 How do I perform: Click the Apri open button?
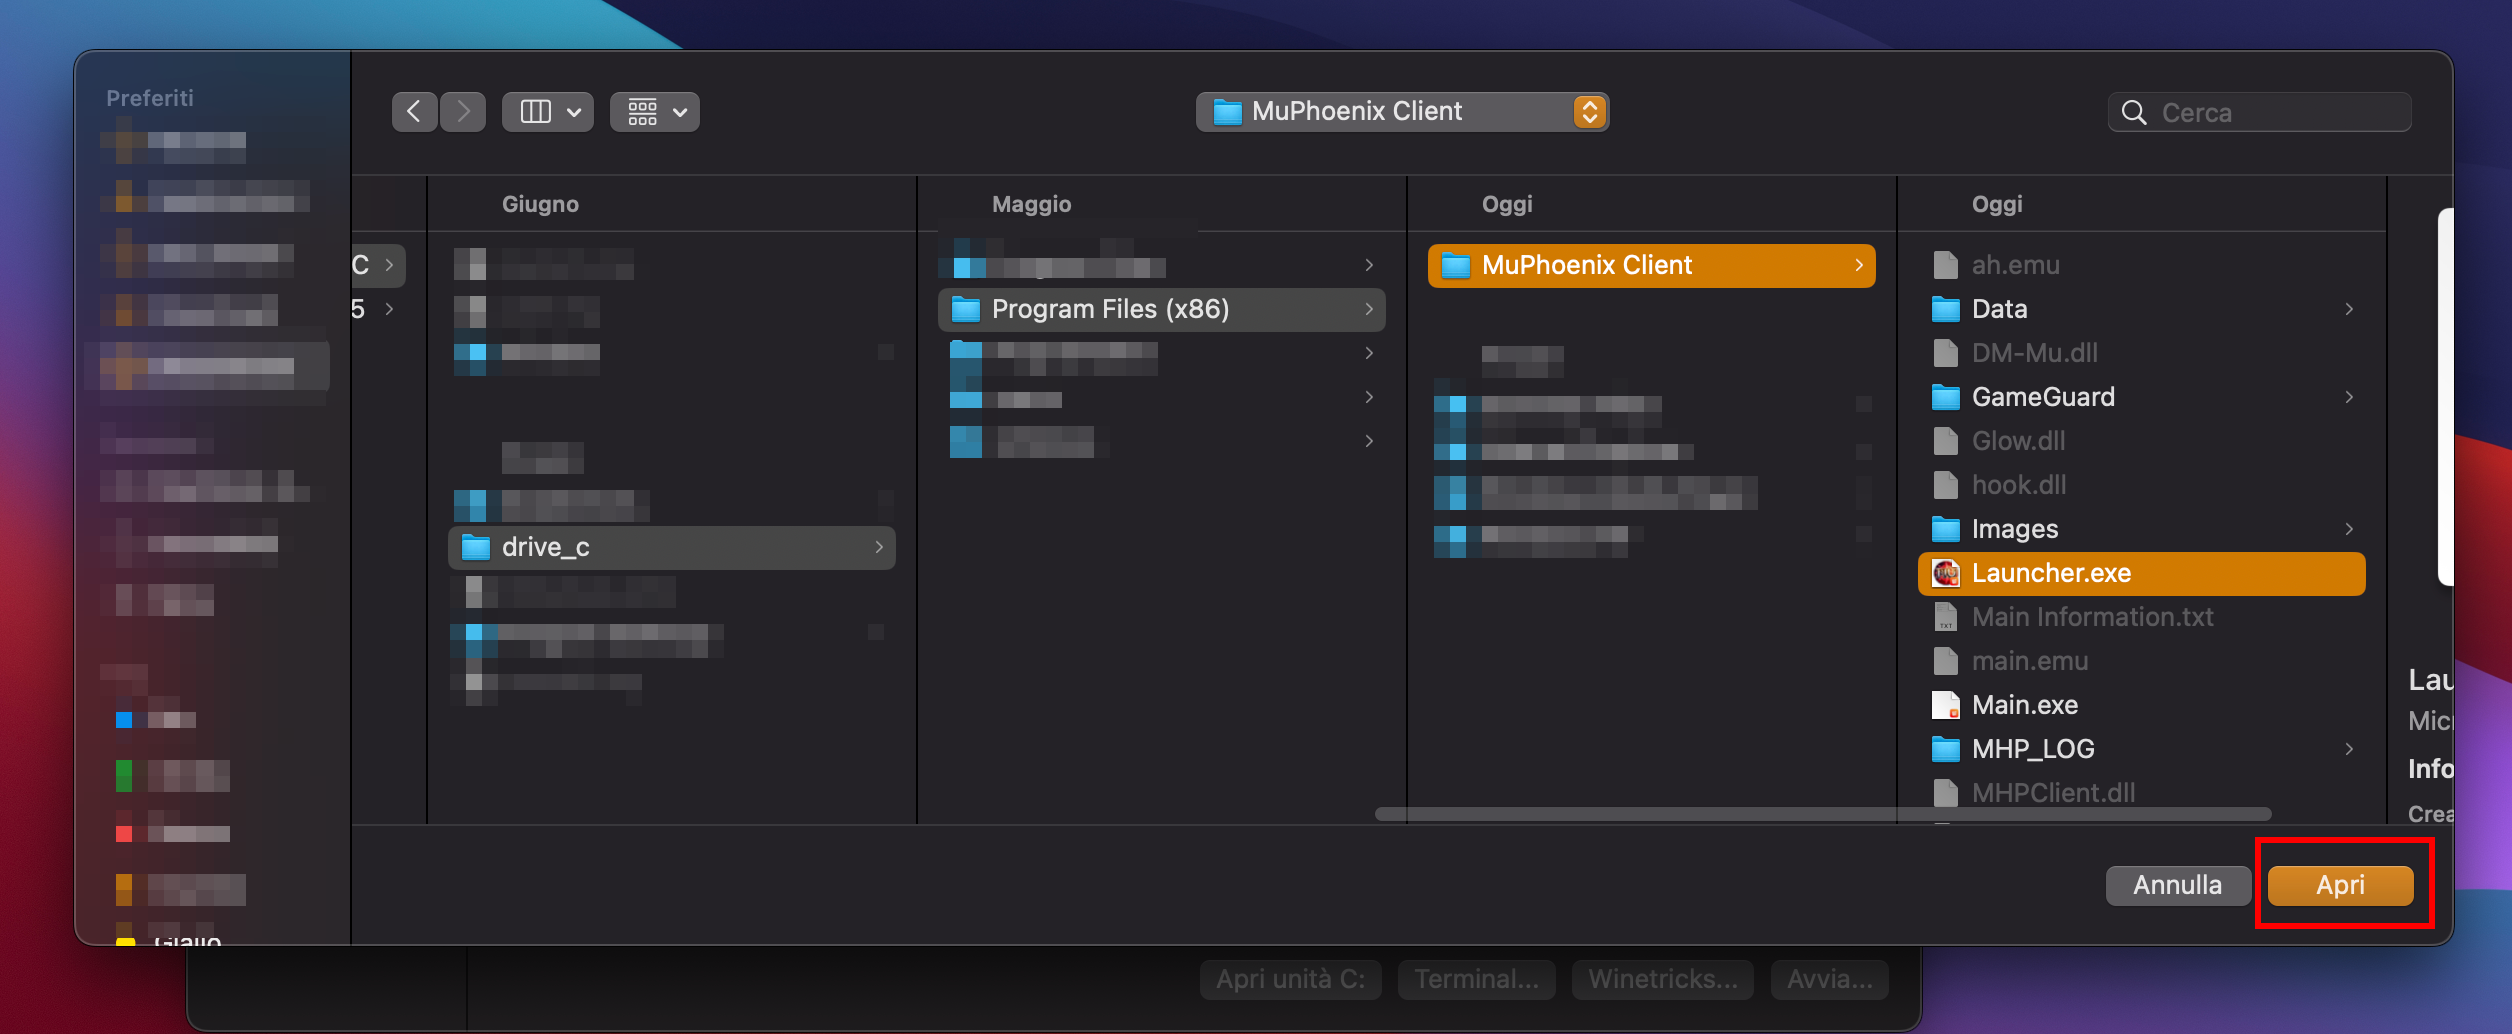click(x=2341, y=885)
